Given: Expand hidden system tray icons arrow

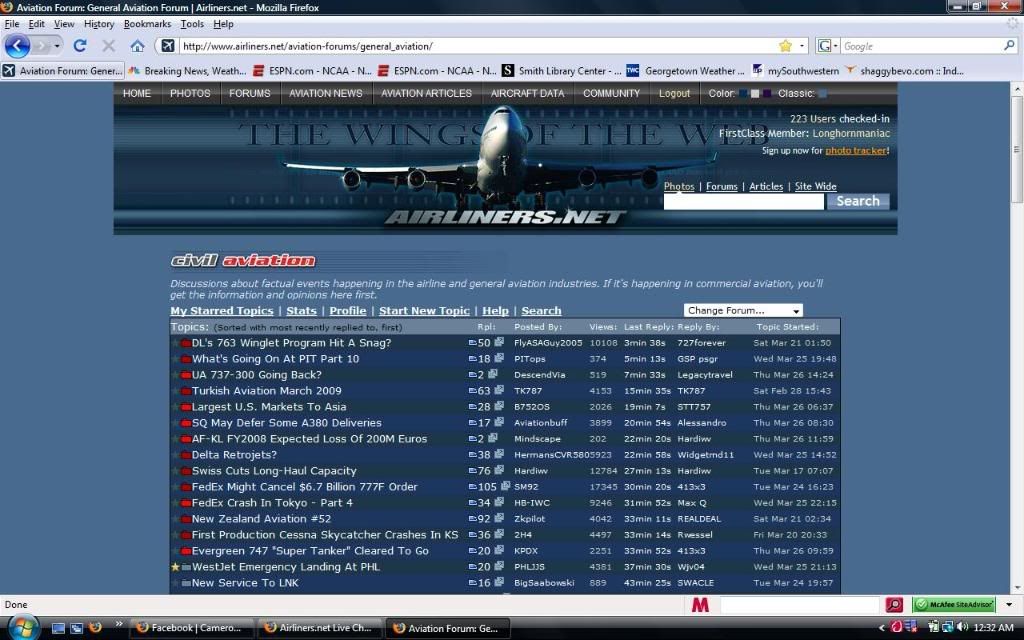Looking at the screenshot, I should click(x=882, y=628).
